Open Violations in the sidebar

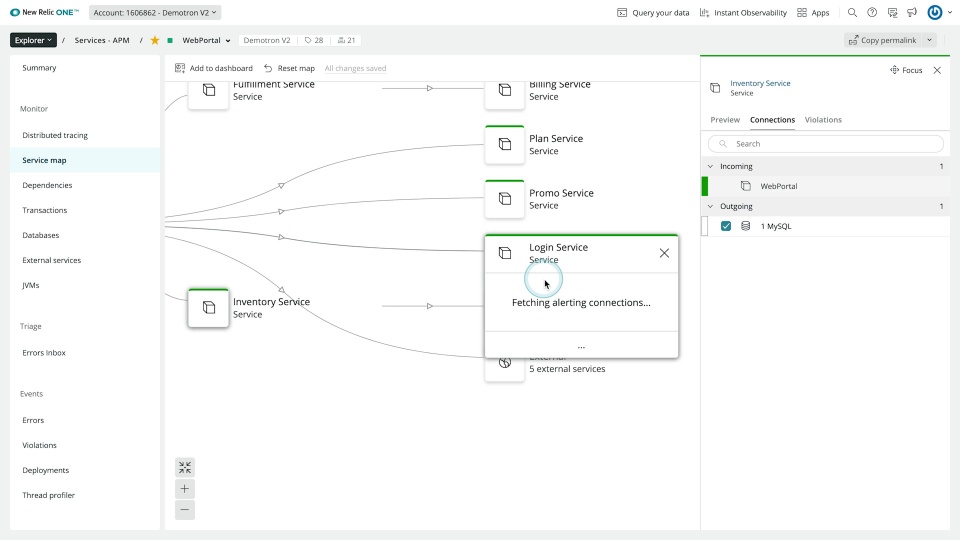39,446
